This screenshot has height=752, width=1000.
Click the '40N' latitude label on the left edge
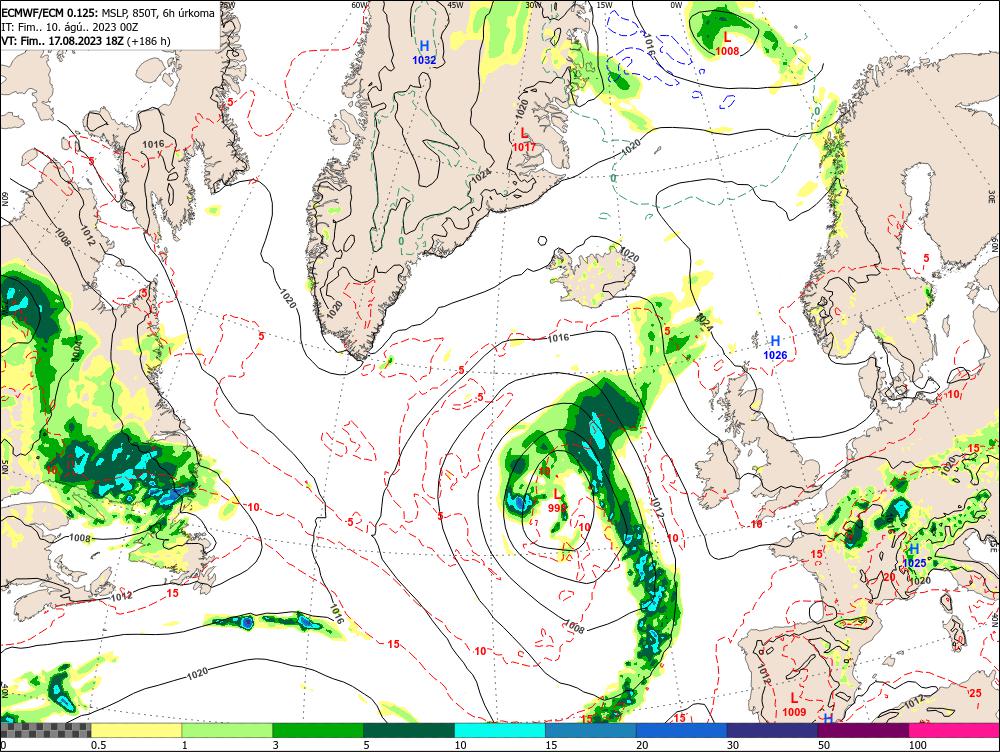[4, 691]
